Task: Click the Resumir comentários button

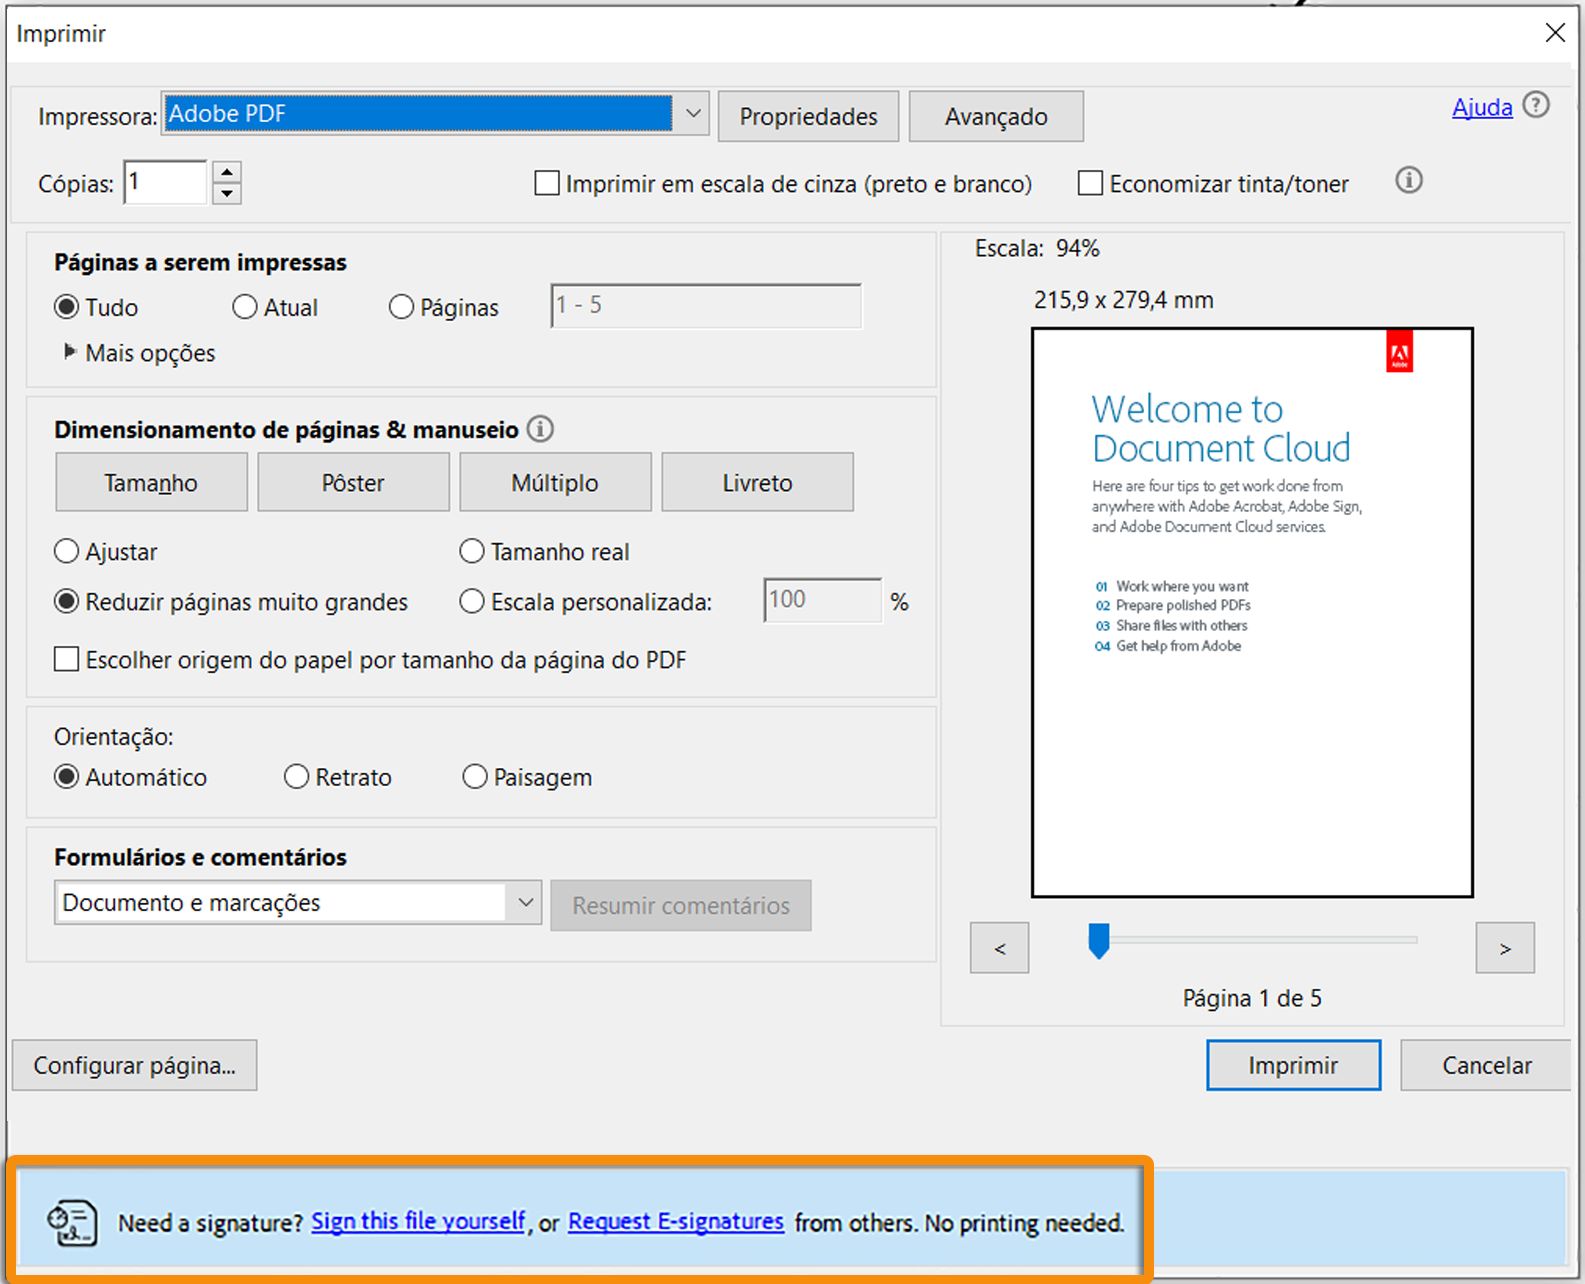Action: (681, 905)
